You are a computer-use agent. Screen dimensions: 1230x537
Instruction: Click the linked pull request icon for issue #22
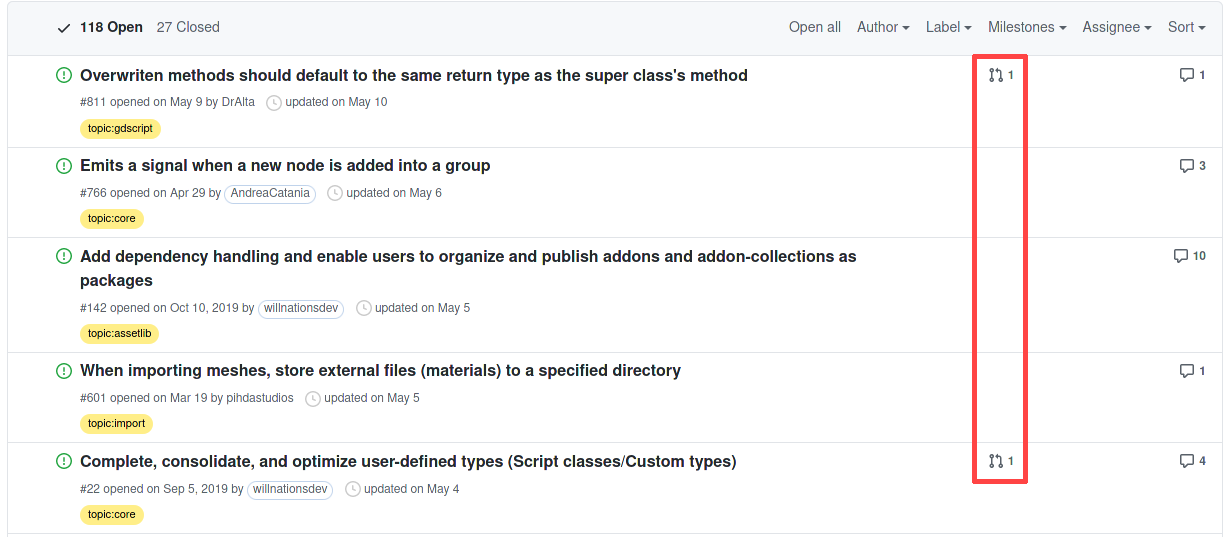(x=996, y=461)
